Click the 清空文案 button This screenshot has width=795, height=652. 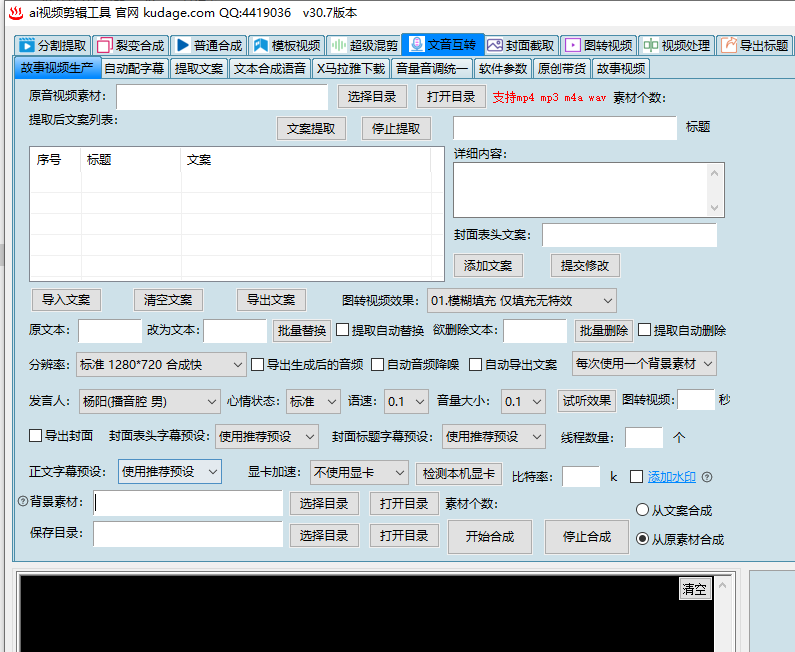click(x=168, y=300)
